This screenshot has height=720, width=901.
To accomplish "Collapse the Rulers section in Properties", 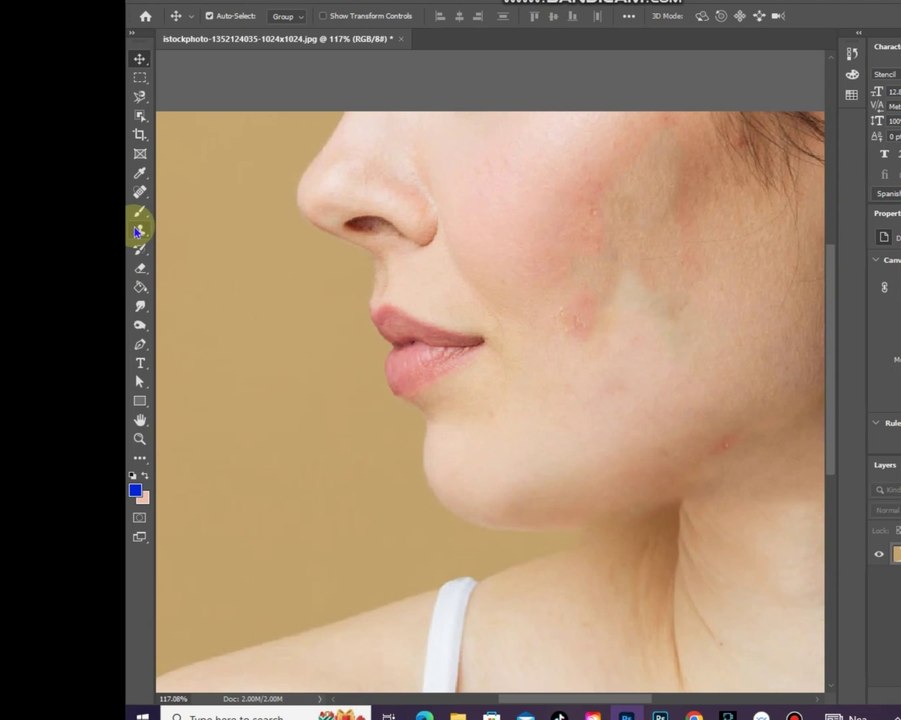I will (876, 422).
